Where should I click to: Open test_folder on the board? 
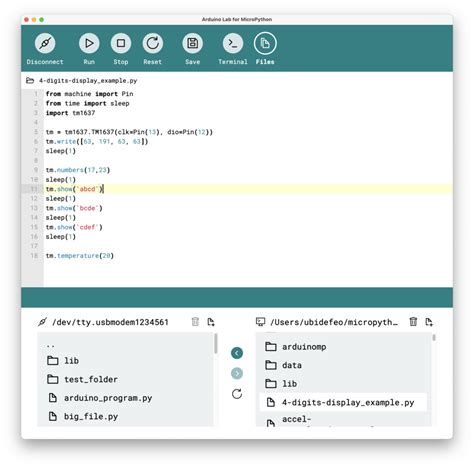tap(82, 379)
